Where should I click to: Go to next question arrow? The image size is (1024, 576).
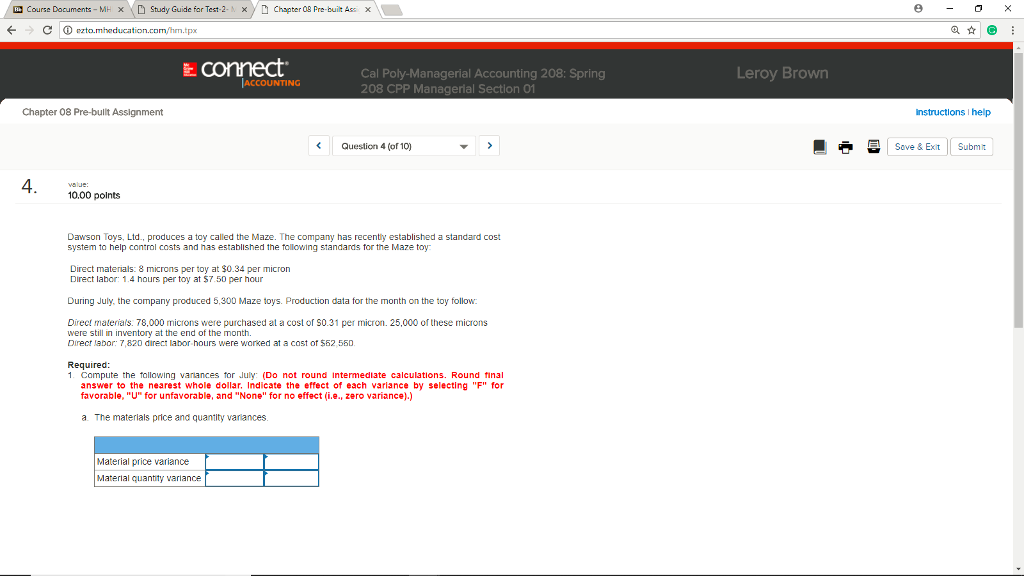tap(489, 146)
